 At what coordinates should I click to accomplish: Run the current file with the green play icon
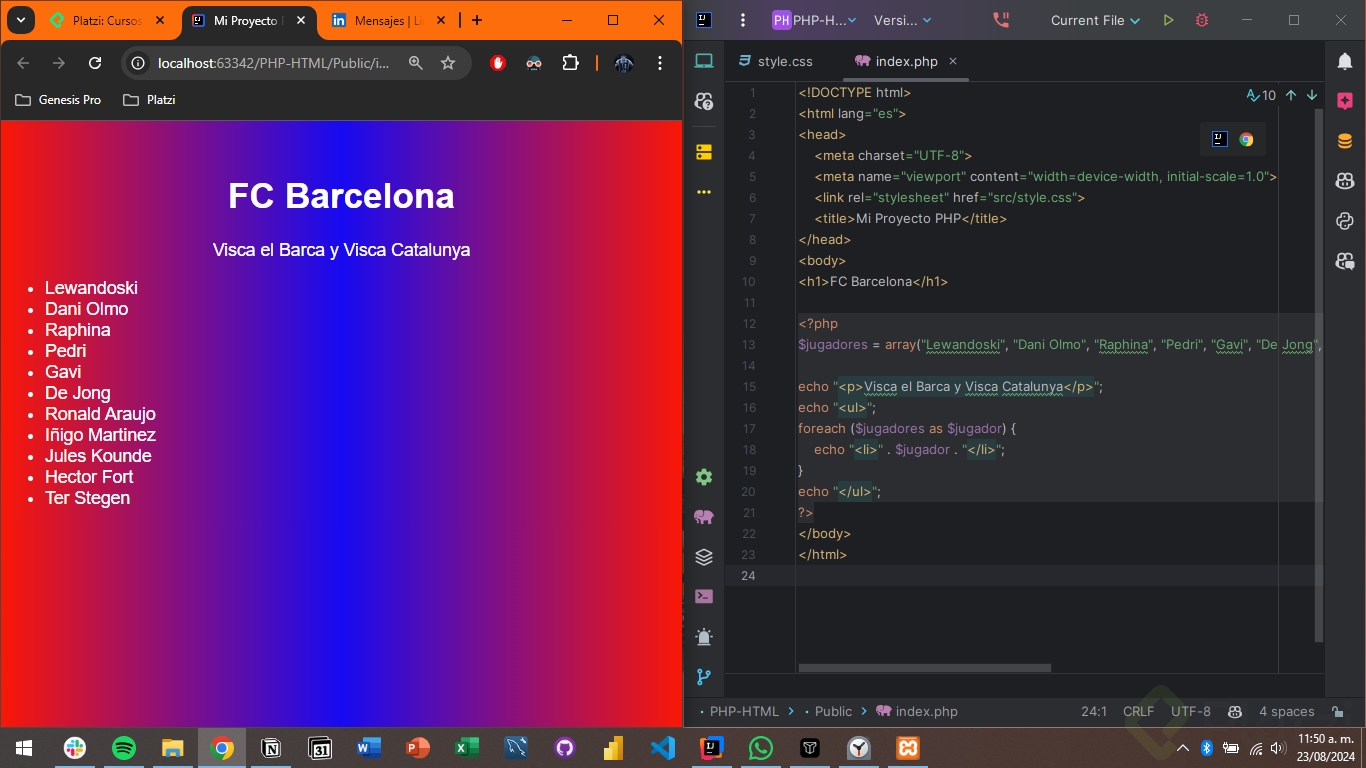1168,20
